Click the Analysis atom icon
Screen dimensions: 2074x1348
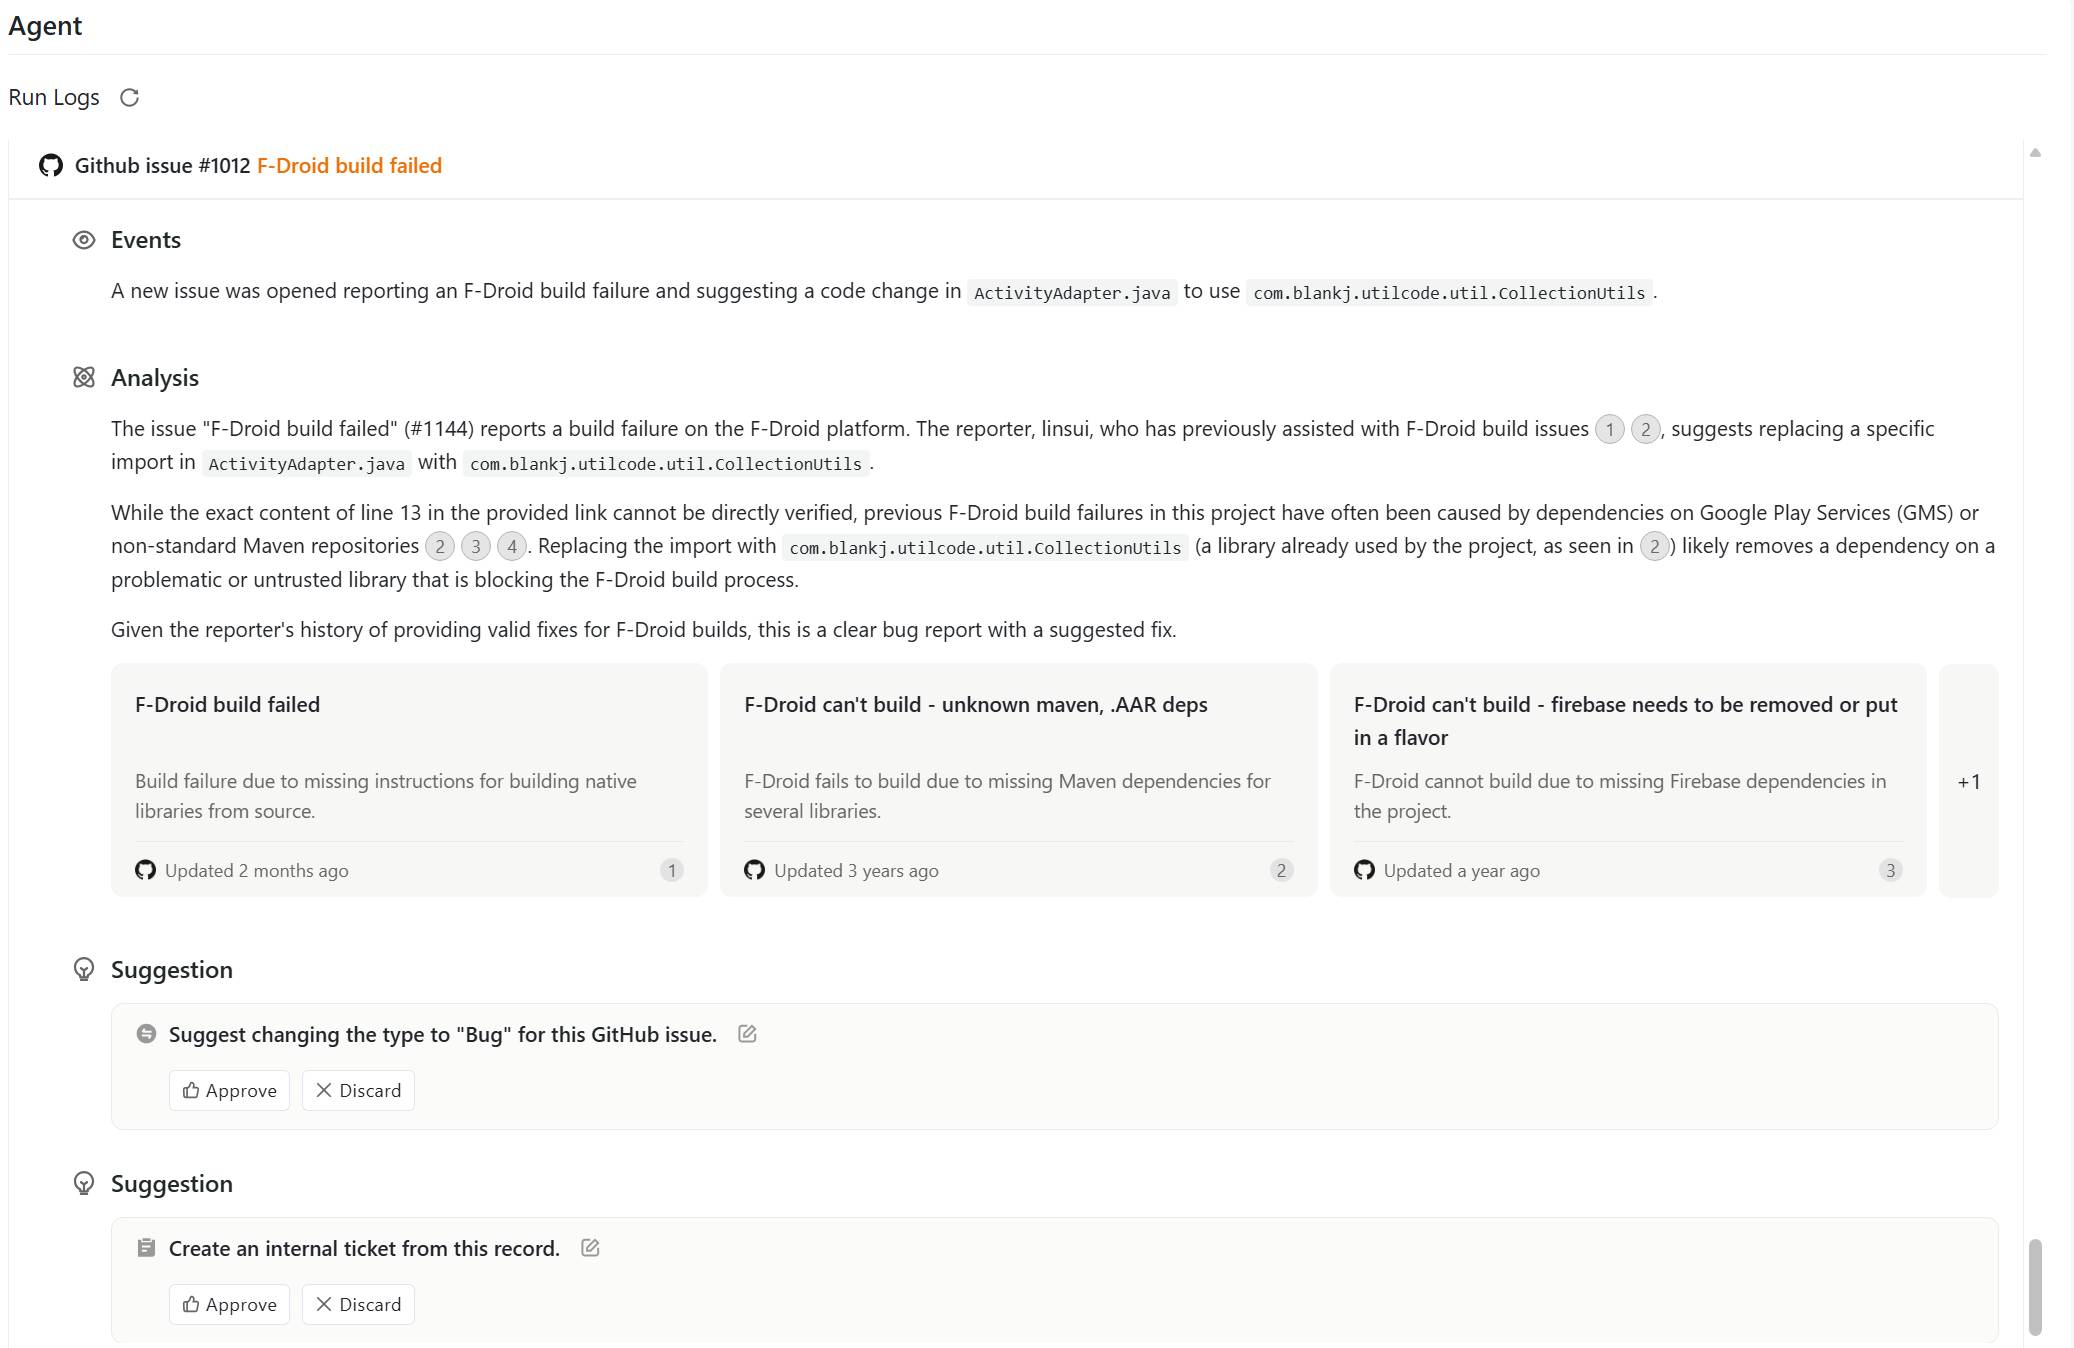[x=84, y=378]
